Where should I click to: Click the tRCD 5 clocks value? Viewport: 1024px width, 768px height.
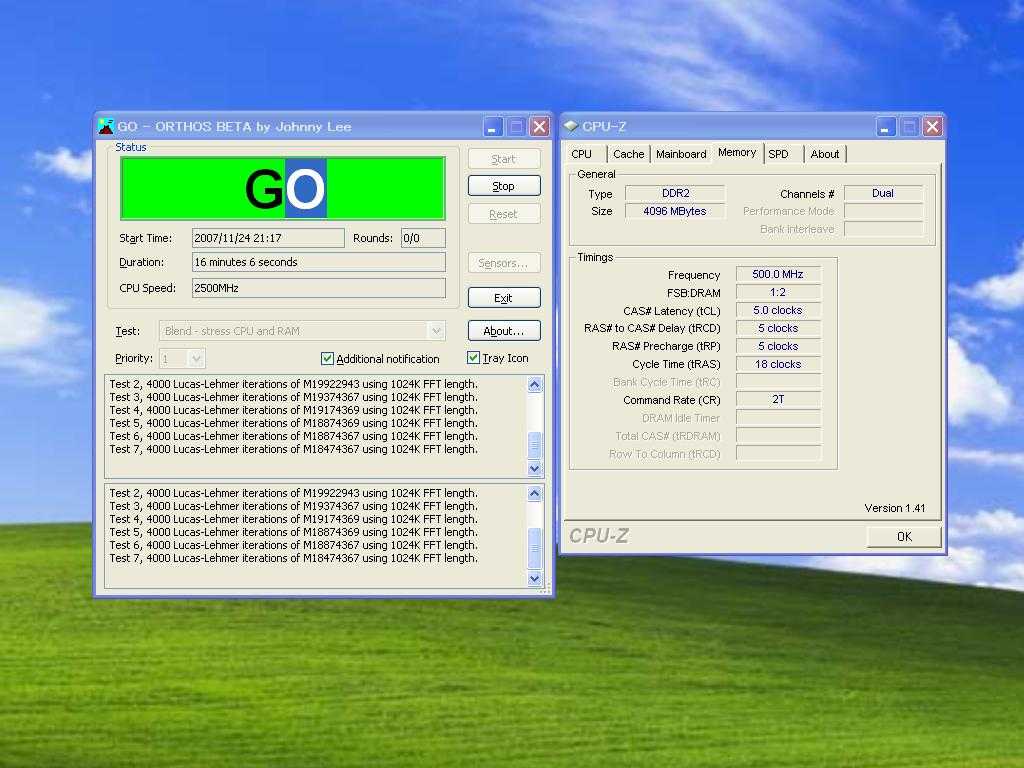point(778,328)
